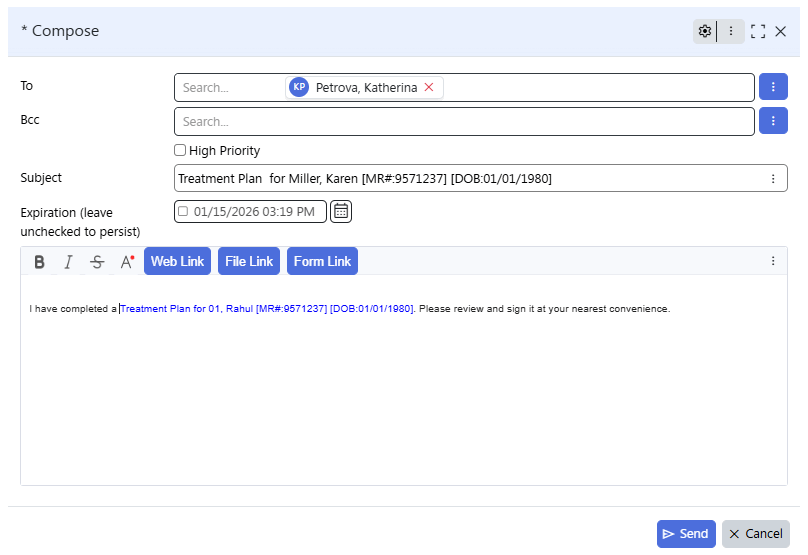Toggle strikethrough formatting

[97, 262]
